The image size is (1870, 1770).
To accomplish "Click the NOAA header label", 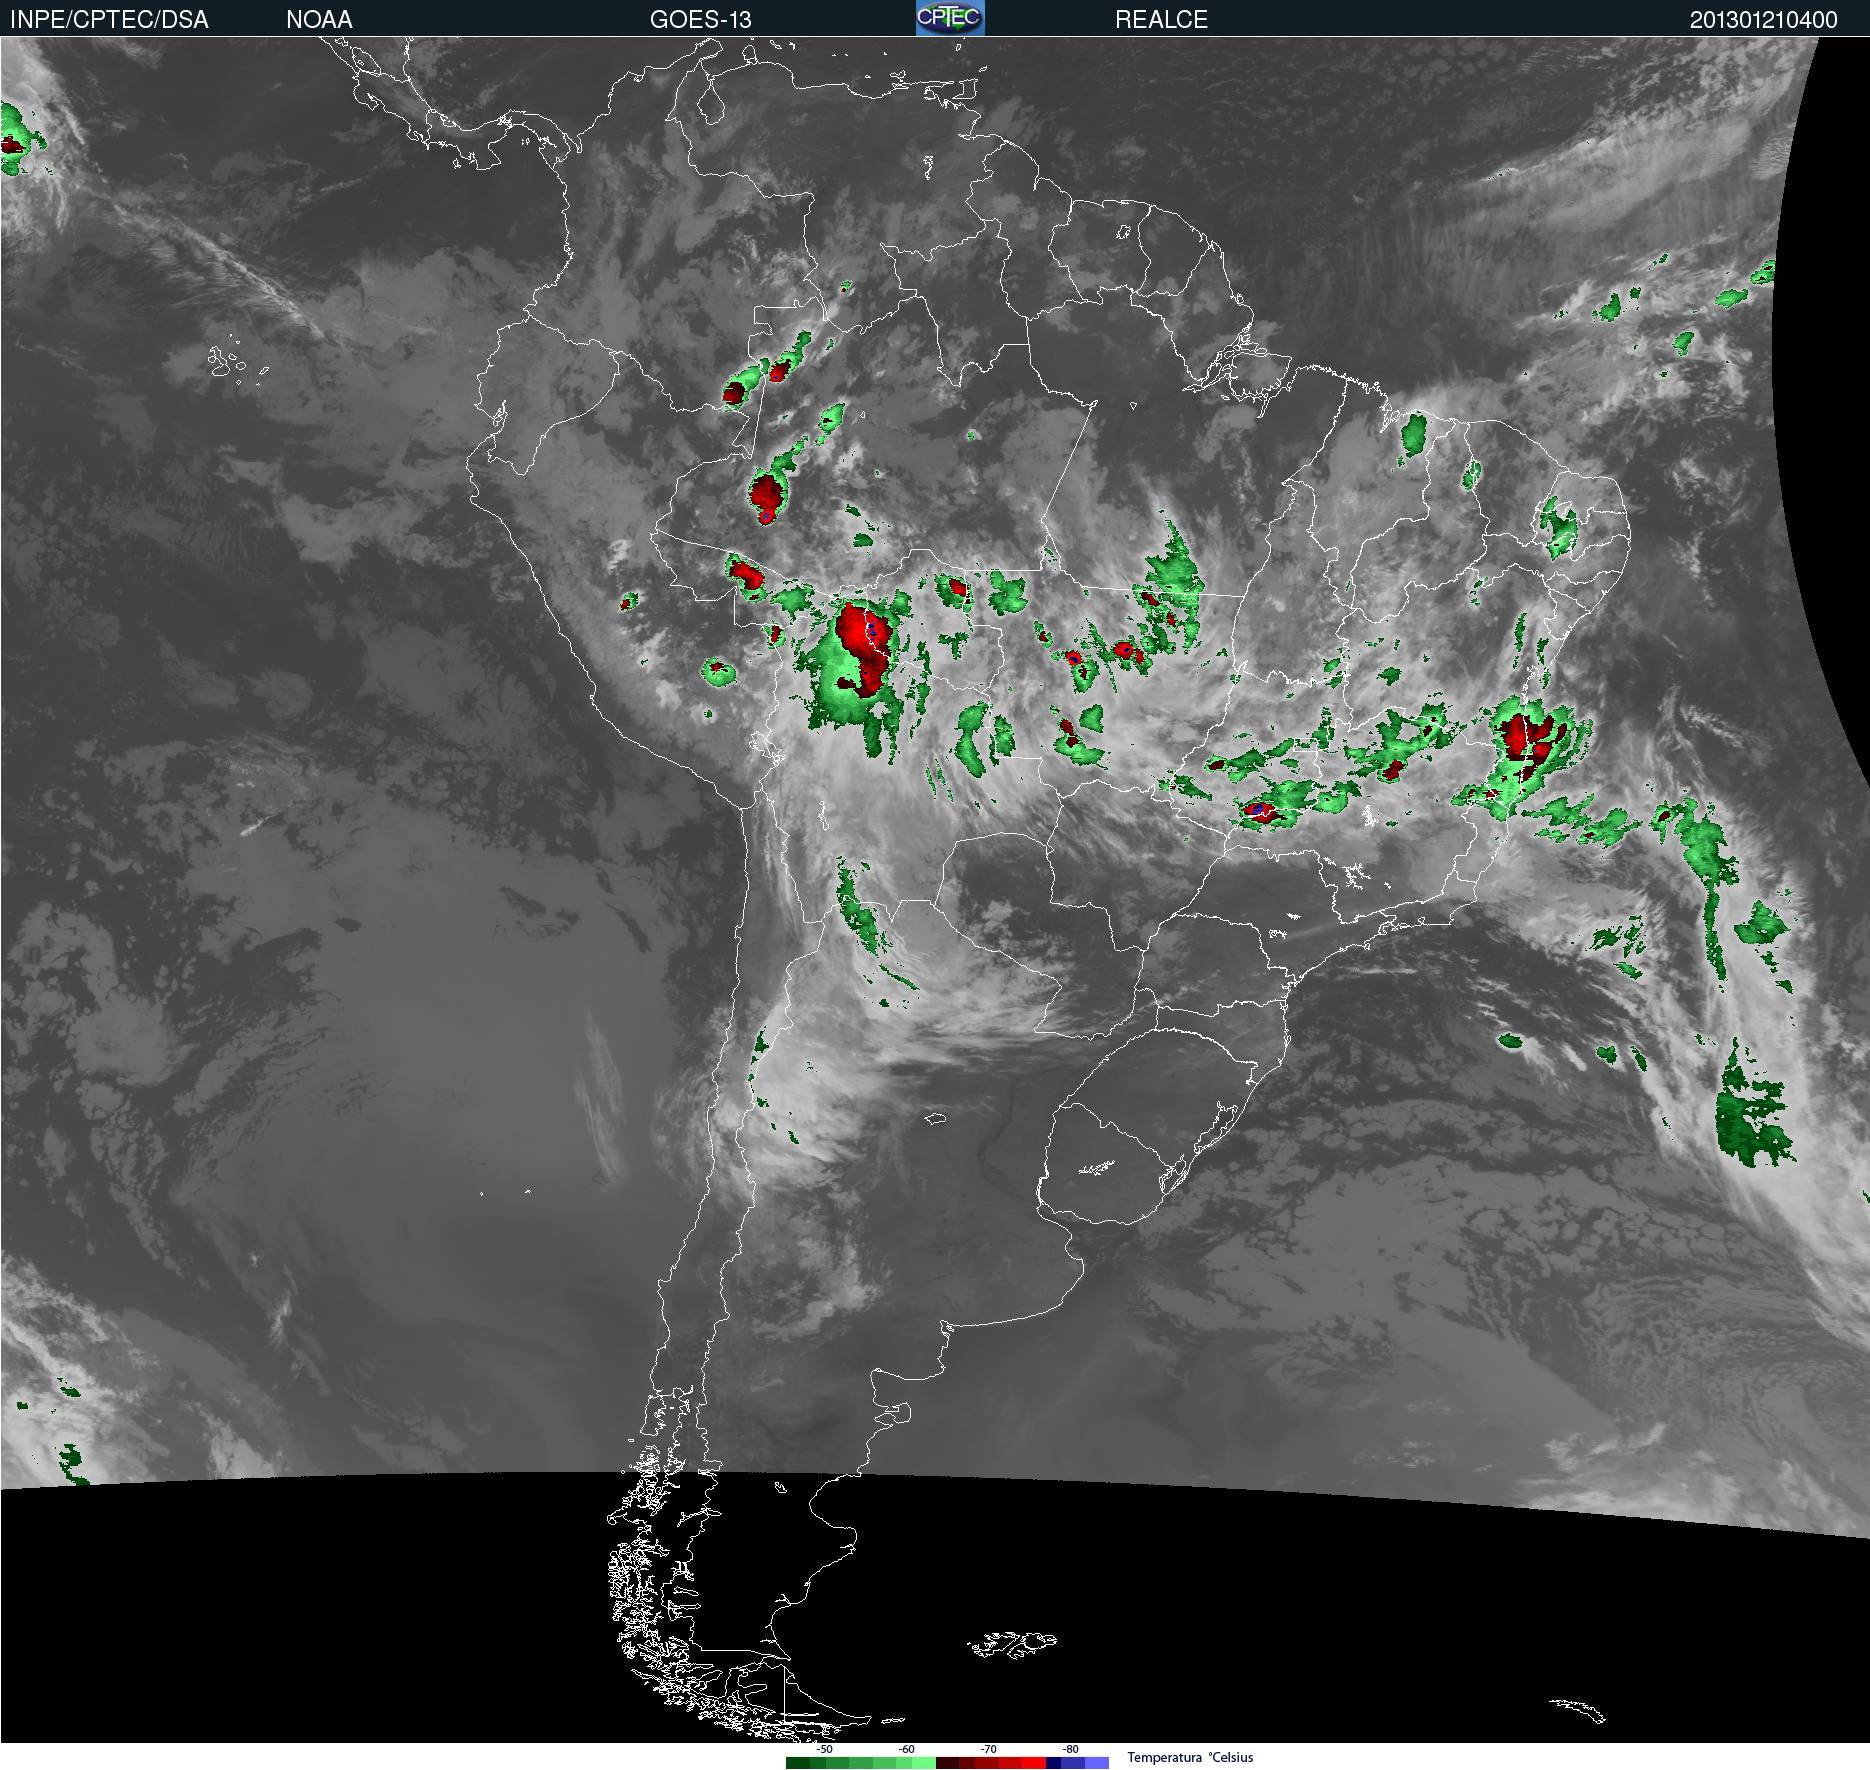I will point(319,19).
